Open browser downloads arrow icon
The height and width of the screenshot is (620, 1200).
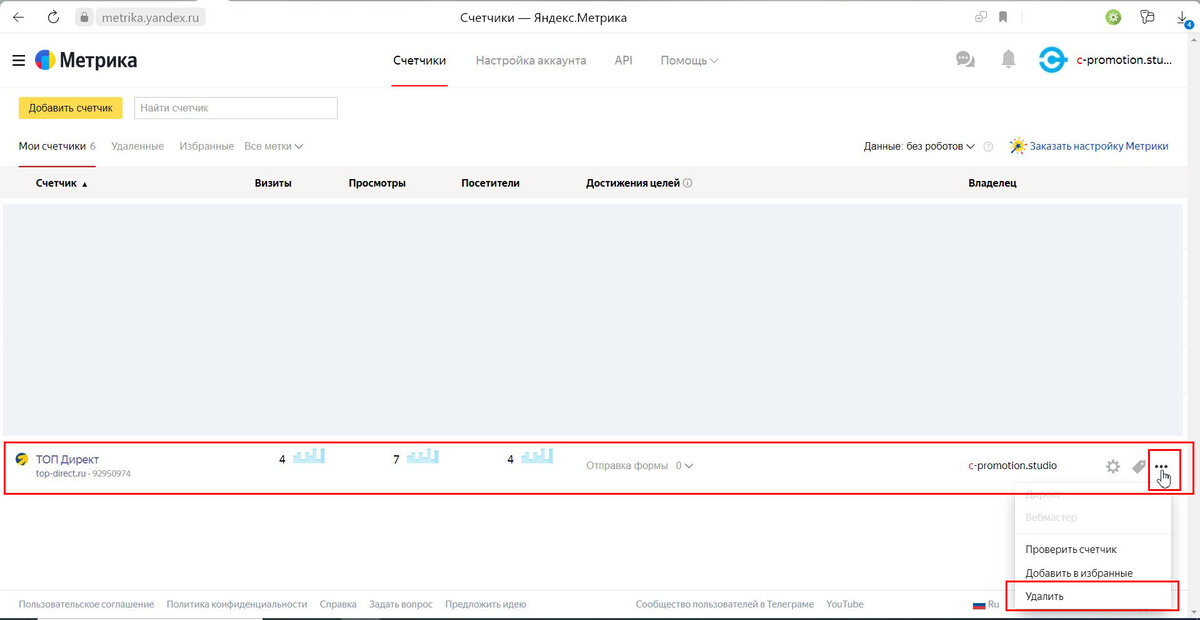pyautogui.click(x=1184, y=18)
